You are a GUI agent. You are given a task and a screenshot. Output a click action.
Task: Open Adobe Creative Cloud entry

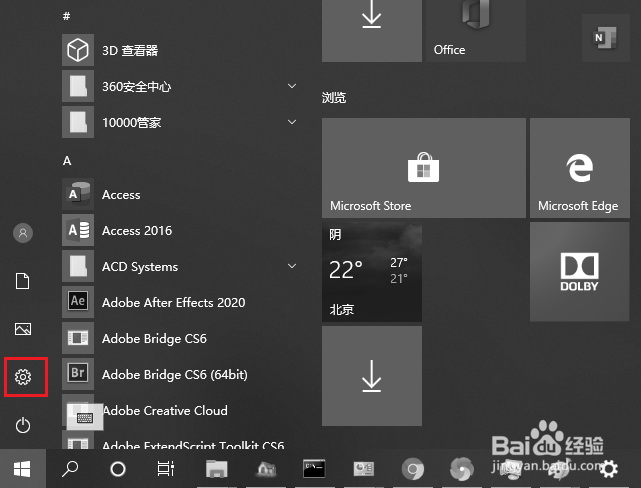180,410
